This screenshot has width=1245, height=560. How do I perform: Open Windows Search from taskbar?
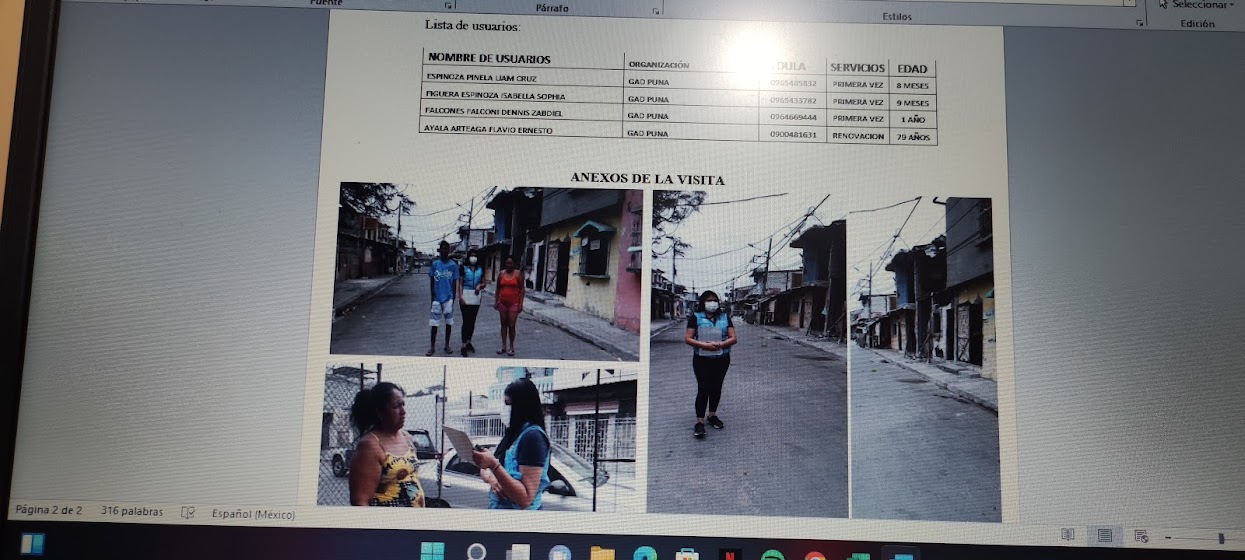(x=476, y=552)
